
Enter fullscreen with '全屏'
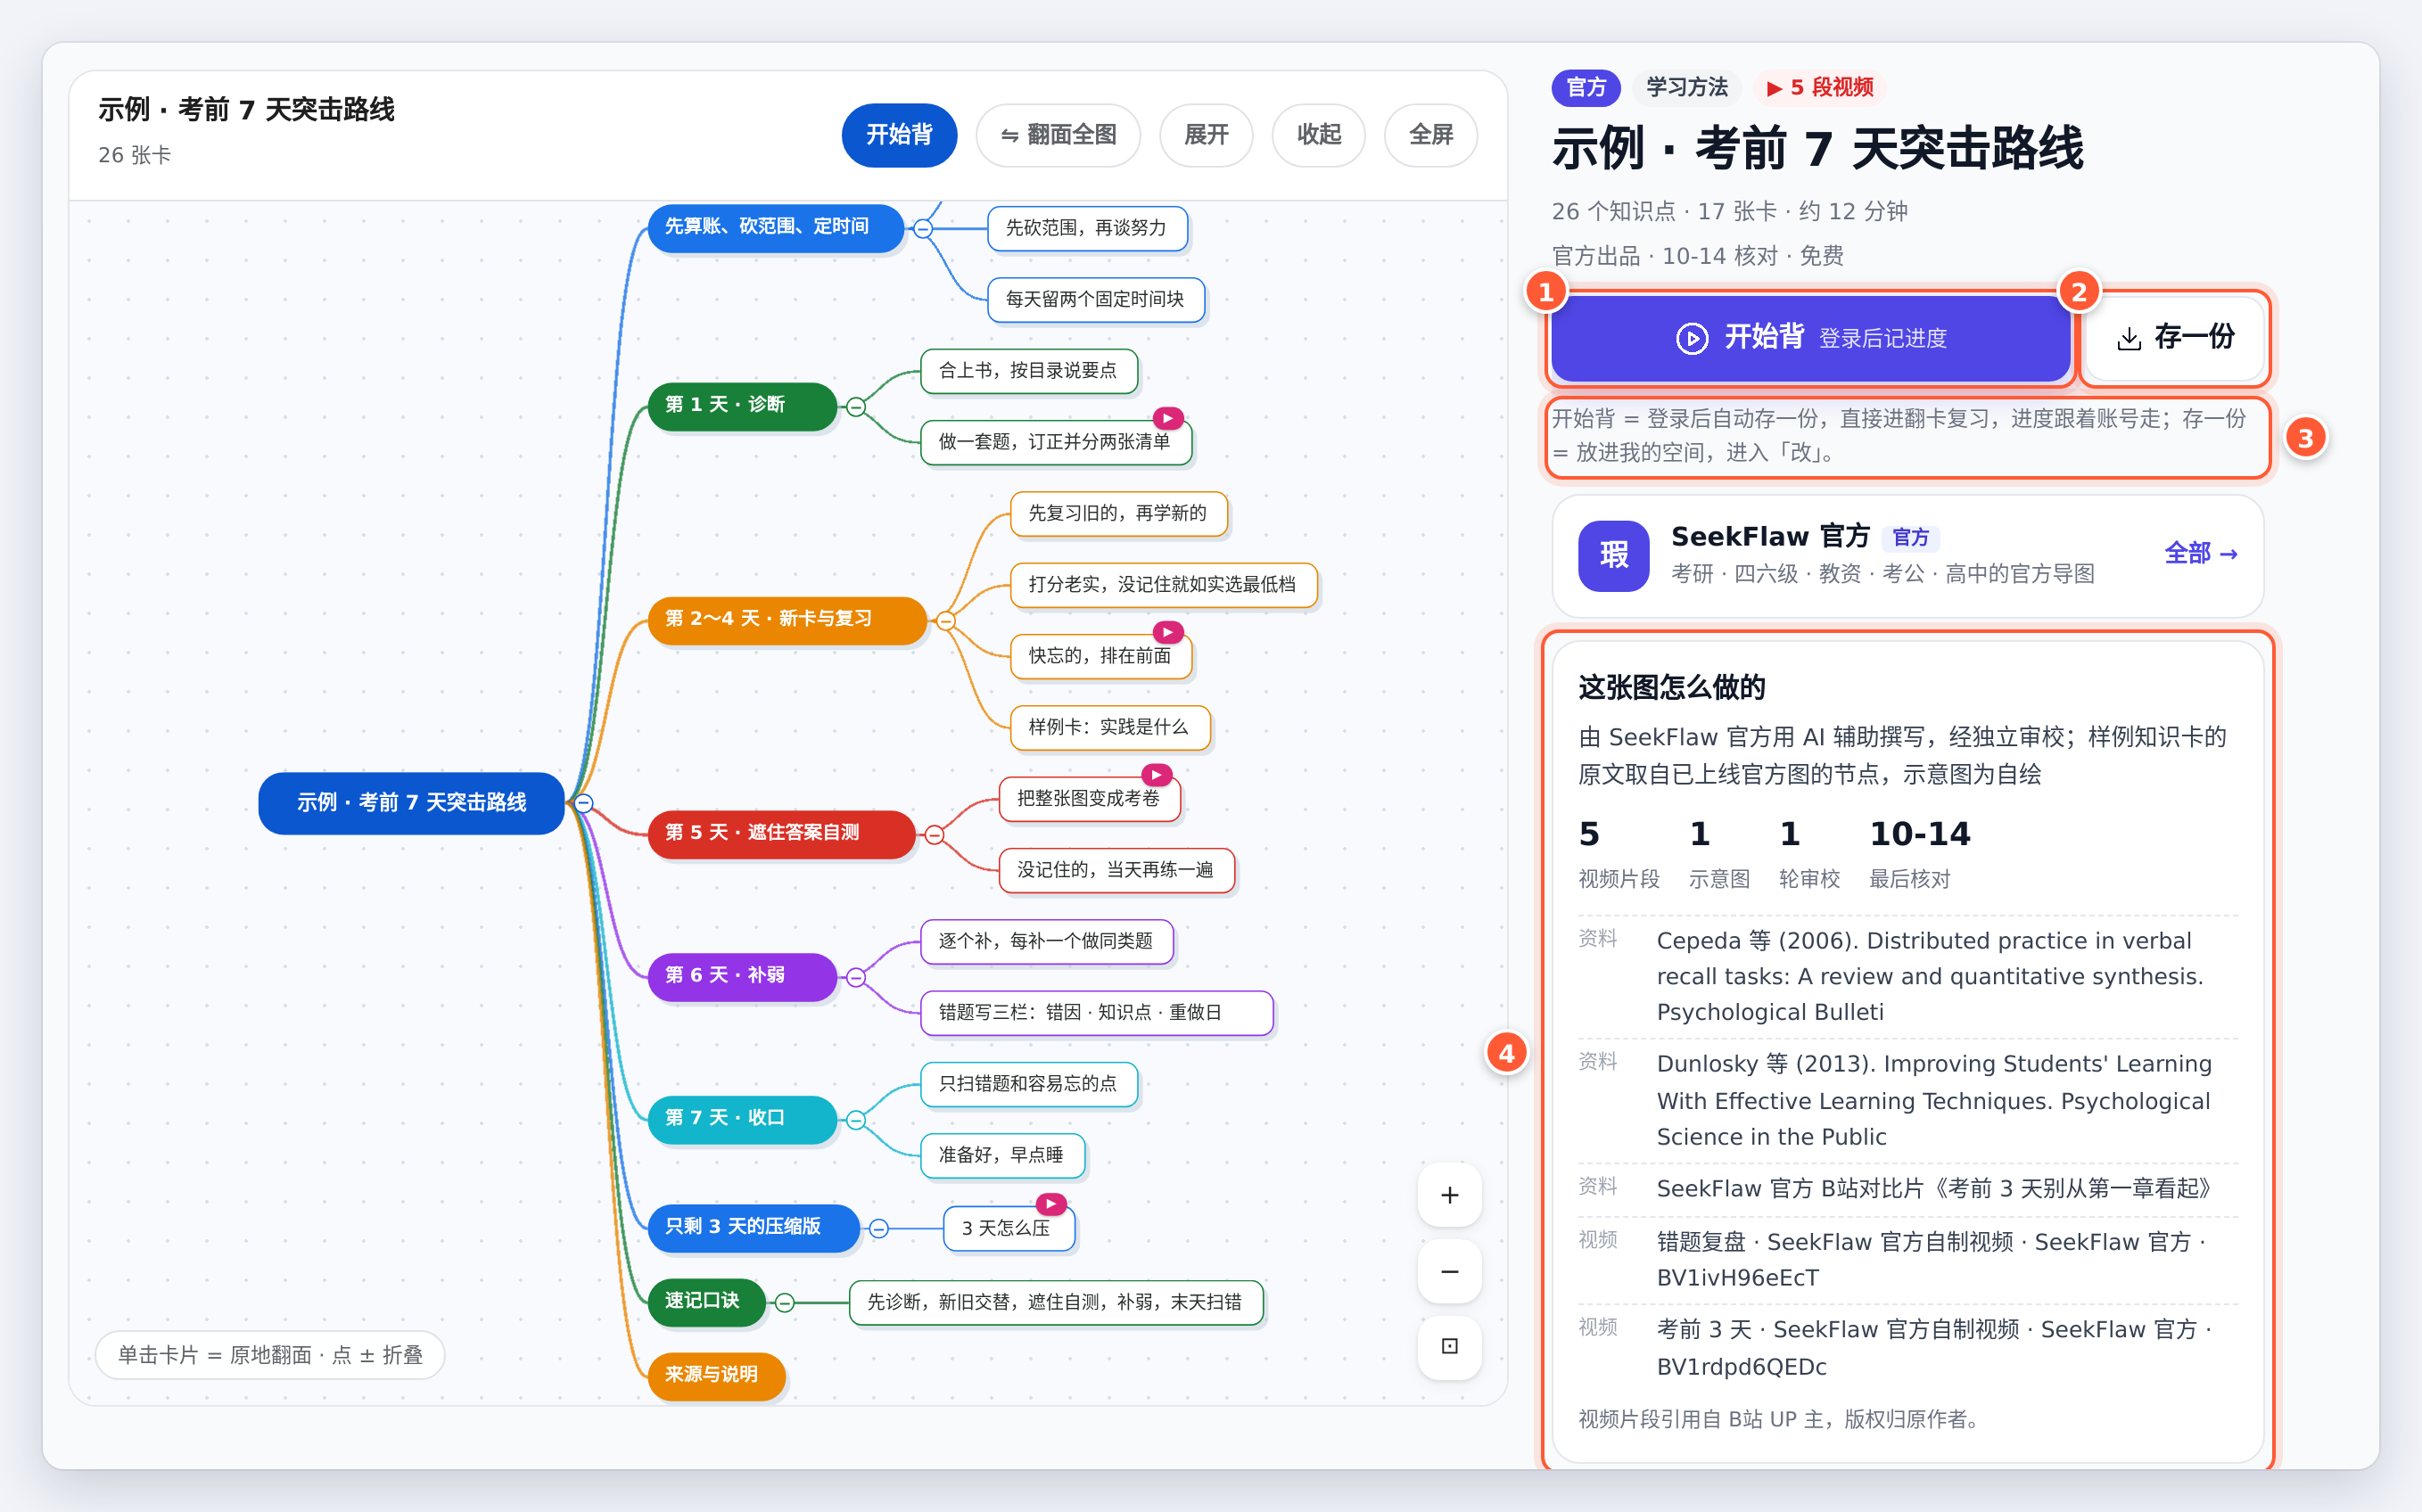point(1431,135)
